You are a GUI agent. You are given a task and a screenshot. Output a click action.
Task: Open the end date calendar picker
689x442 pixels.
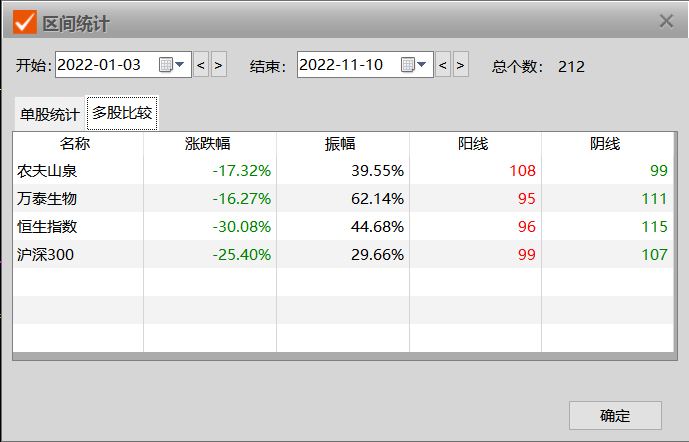414,65
